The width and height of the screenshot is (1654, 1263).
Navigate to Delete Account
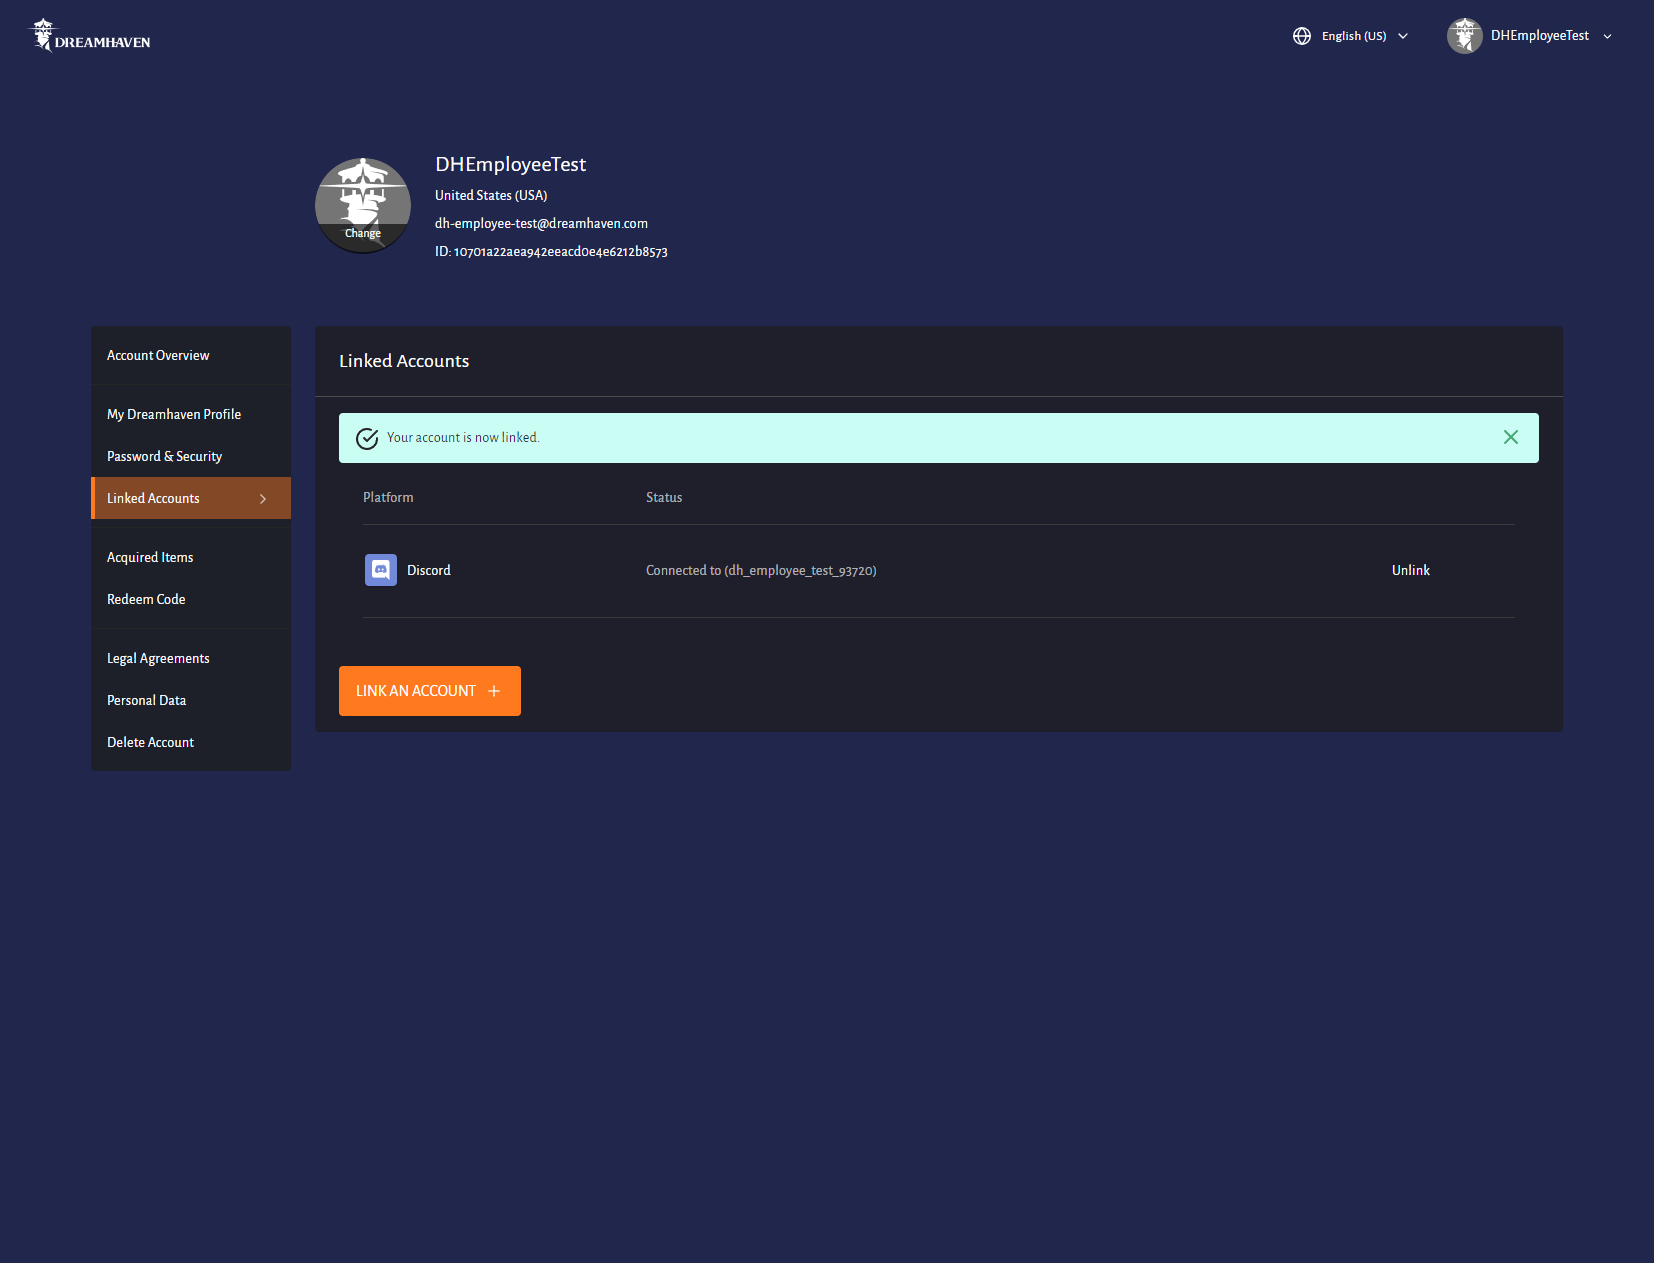[x=150, y=742]
